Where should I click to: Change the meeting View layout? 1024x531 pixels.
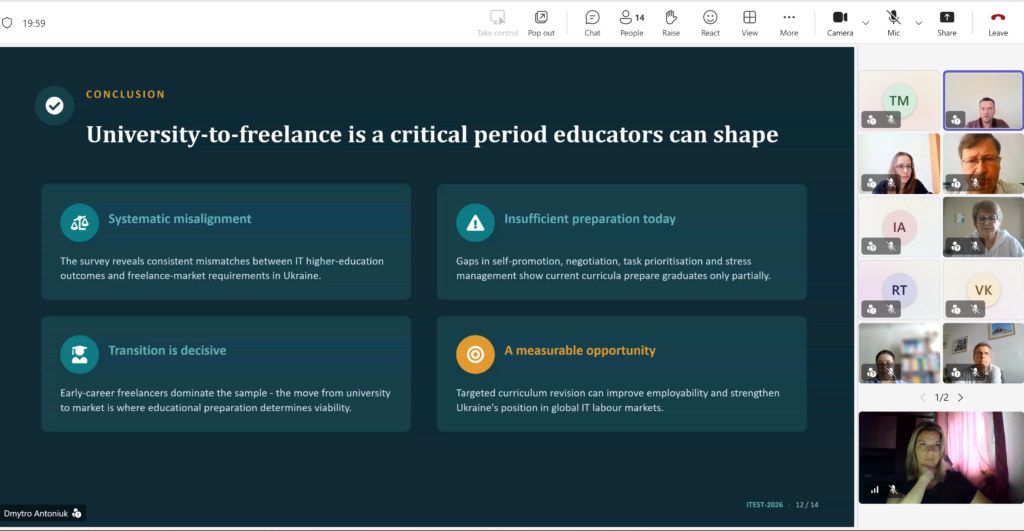pos(750,24)
